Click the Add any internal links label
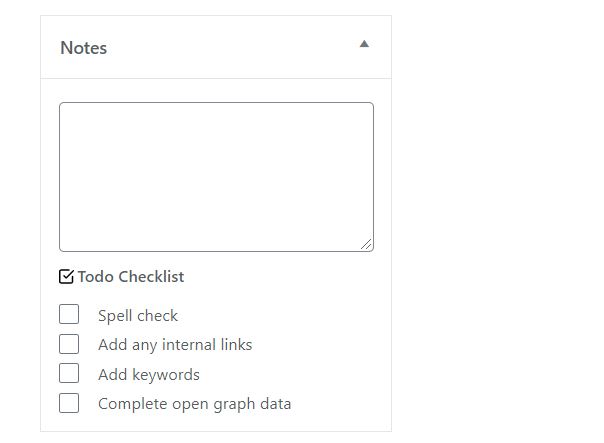This screenshot has width=604, height=443. 175,345
